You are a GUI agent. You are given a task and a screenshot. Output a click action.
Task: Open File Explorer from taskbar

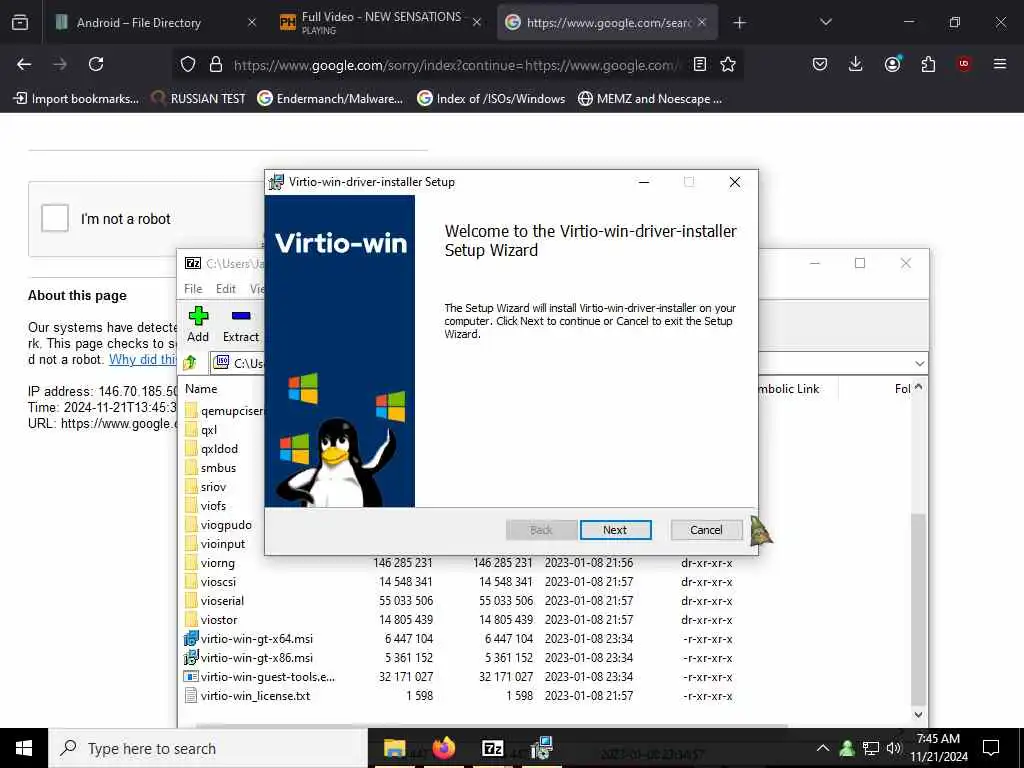[x=394, y=748]
